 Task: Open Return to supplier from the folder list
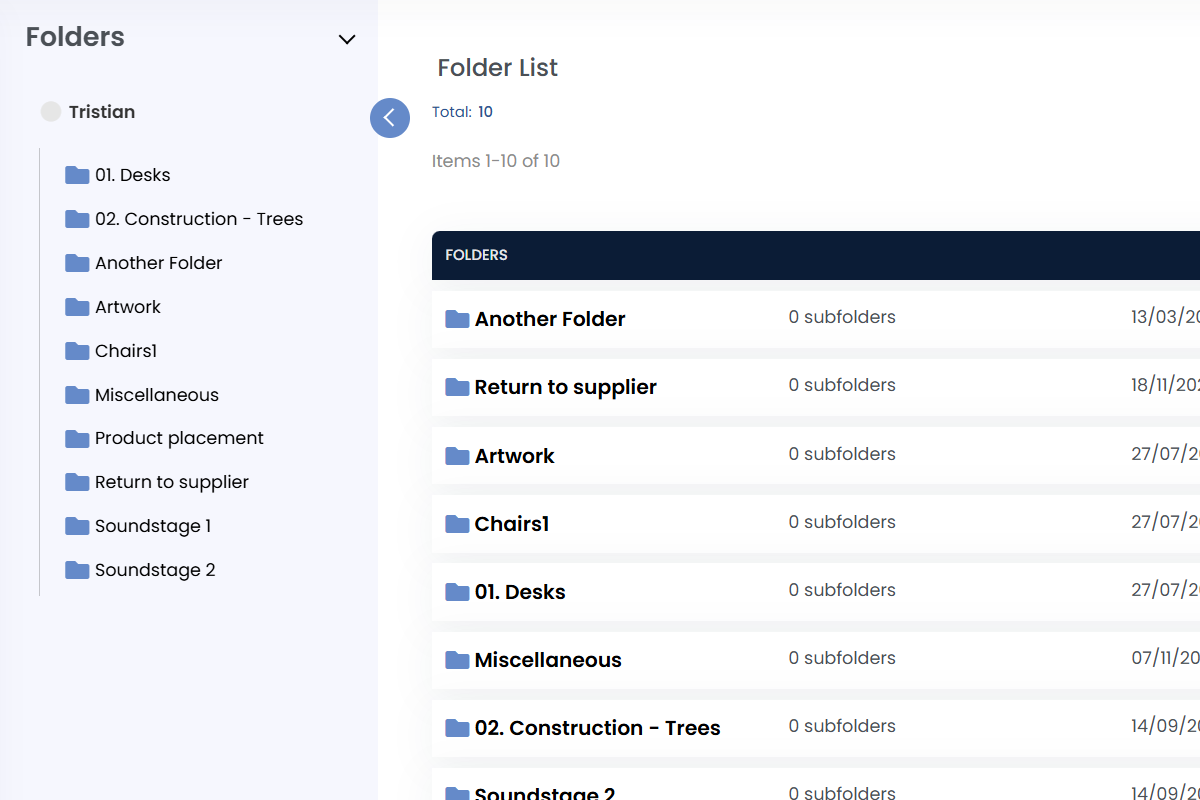pyautogui.click(x=566, y=387)
